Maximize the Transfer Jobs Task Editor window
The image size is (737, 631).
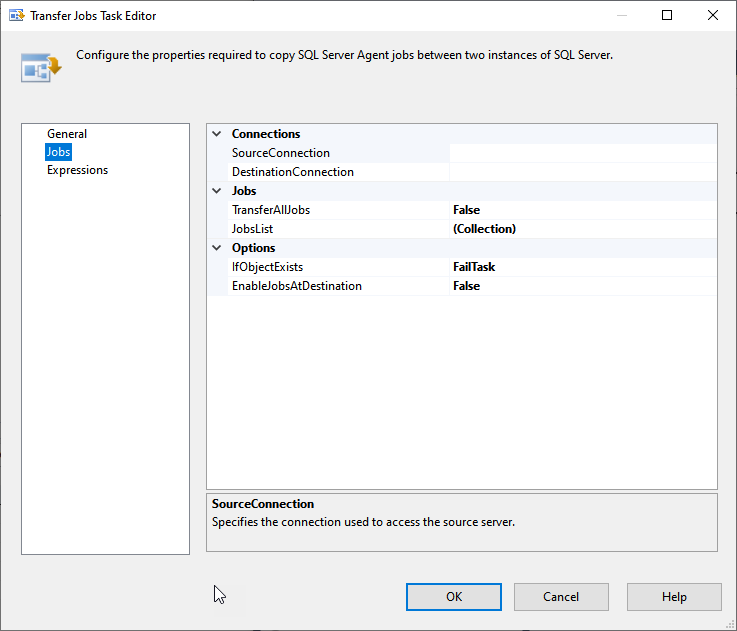667,16
